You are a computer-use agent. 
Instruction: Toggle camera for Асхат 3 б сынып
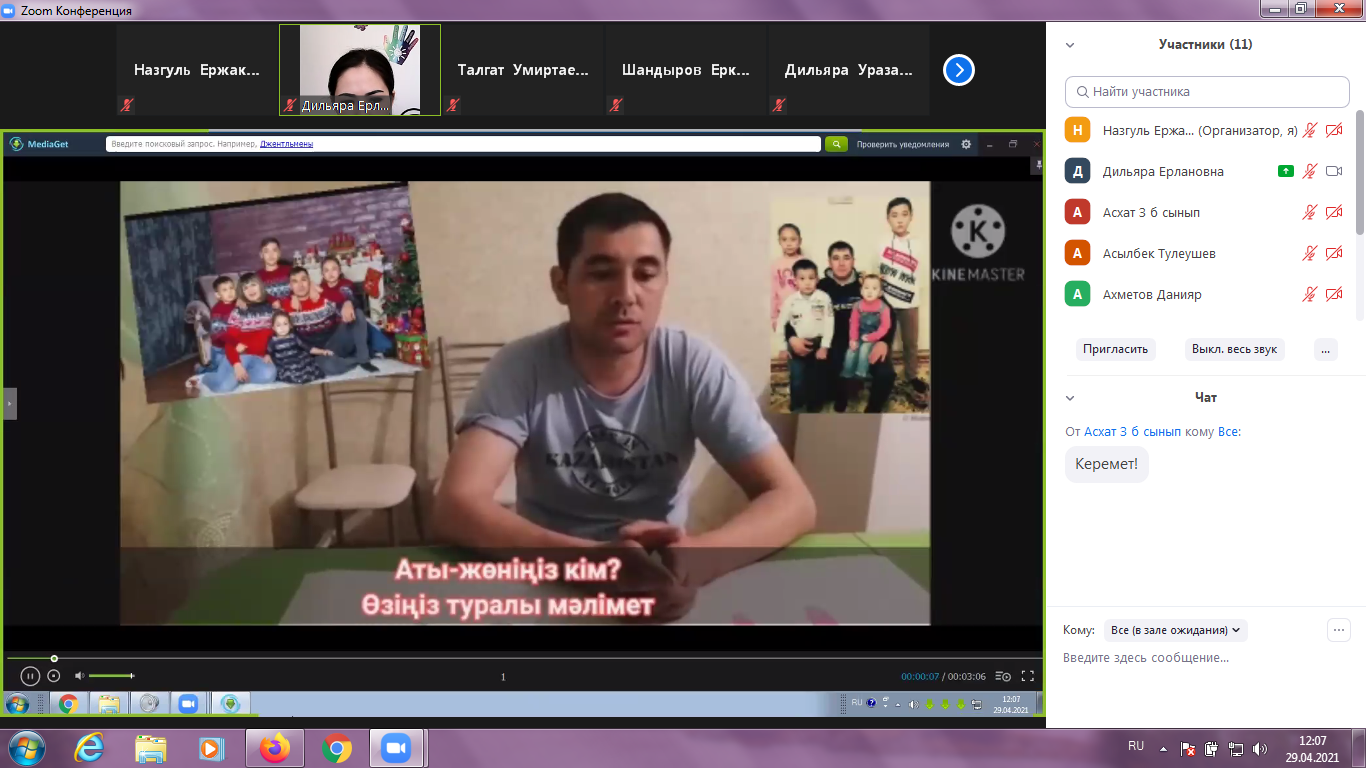click(1334, 212)
